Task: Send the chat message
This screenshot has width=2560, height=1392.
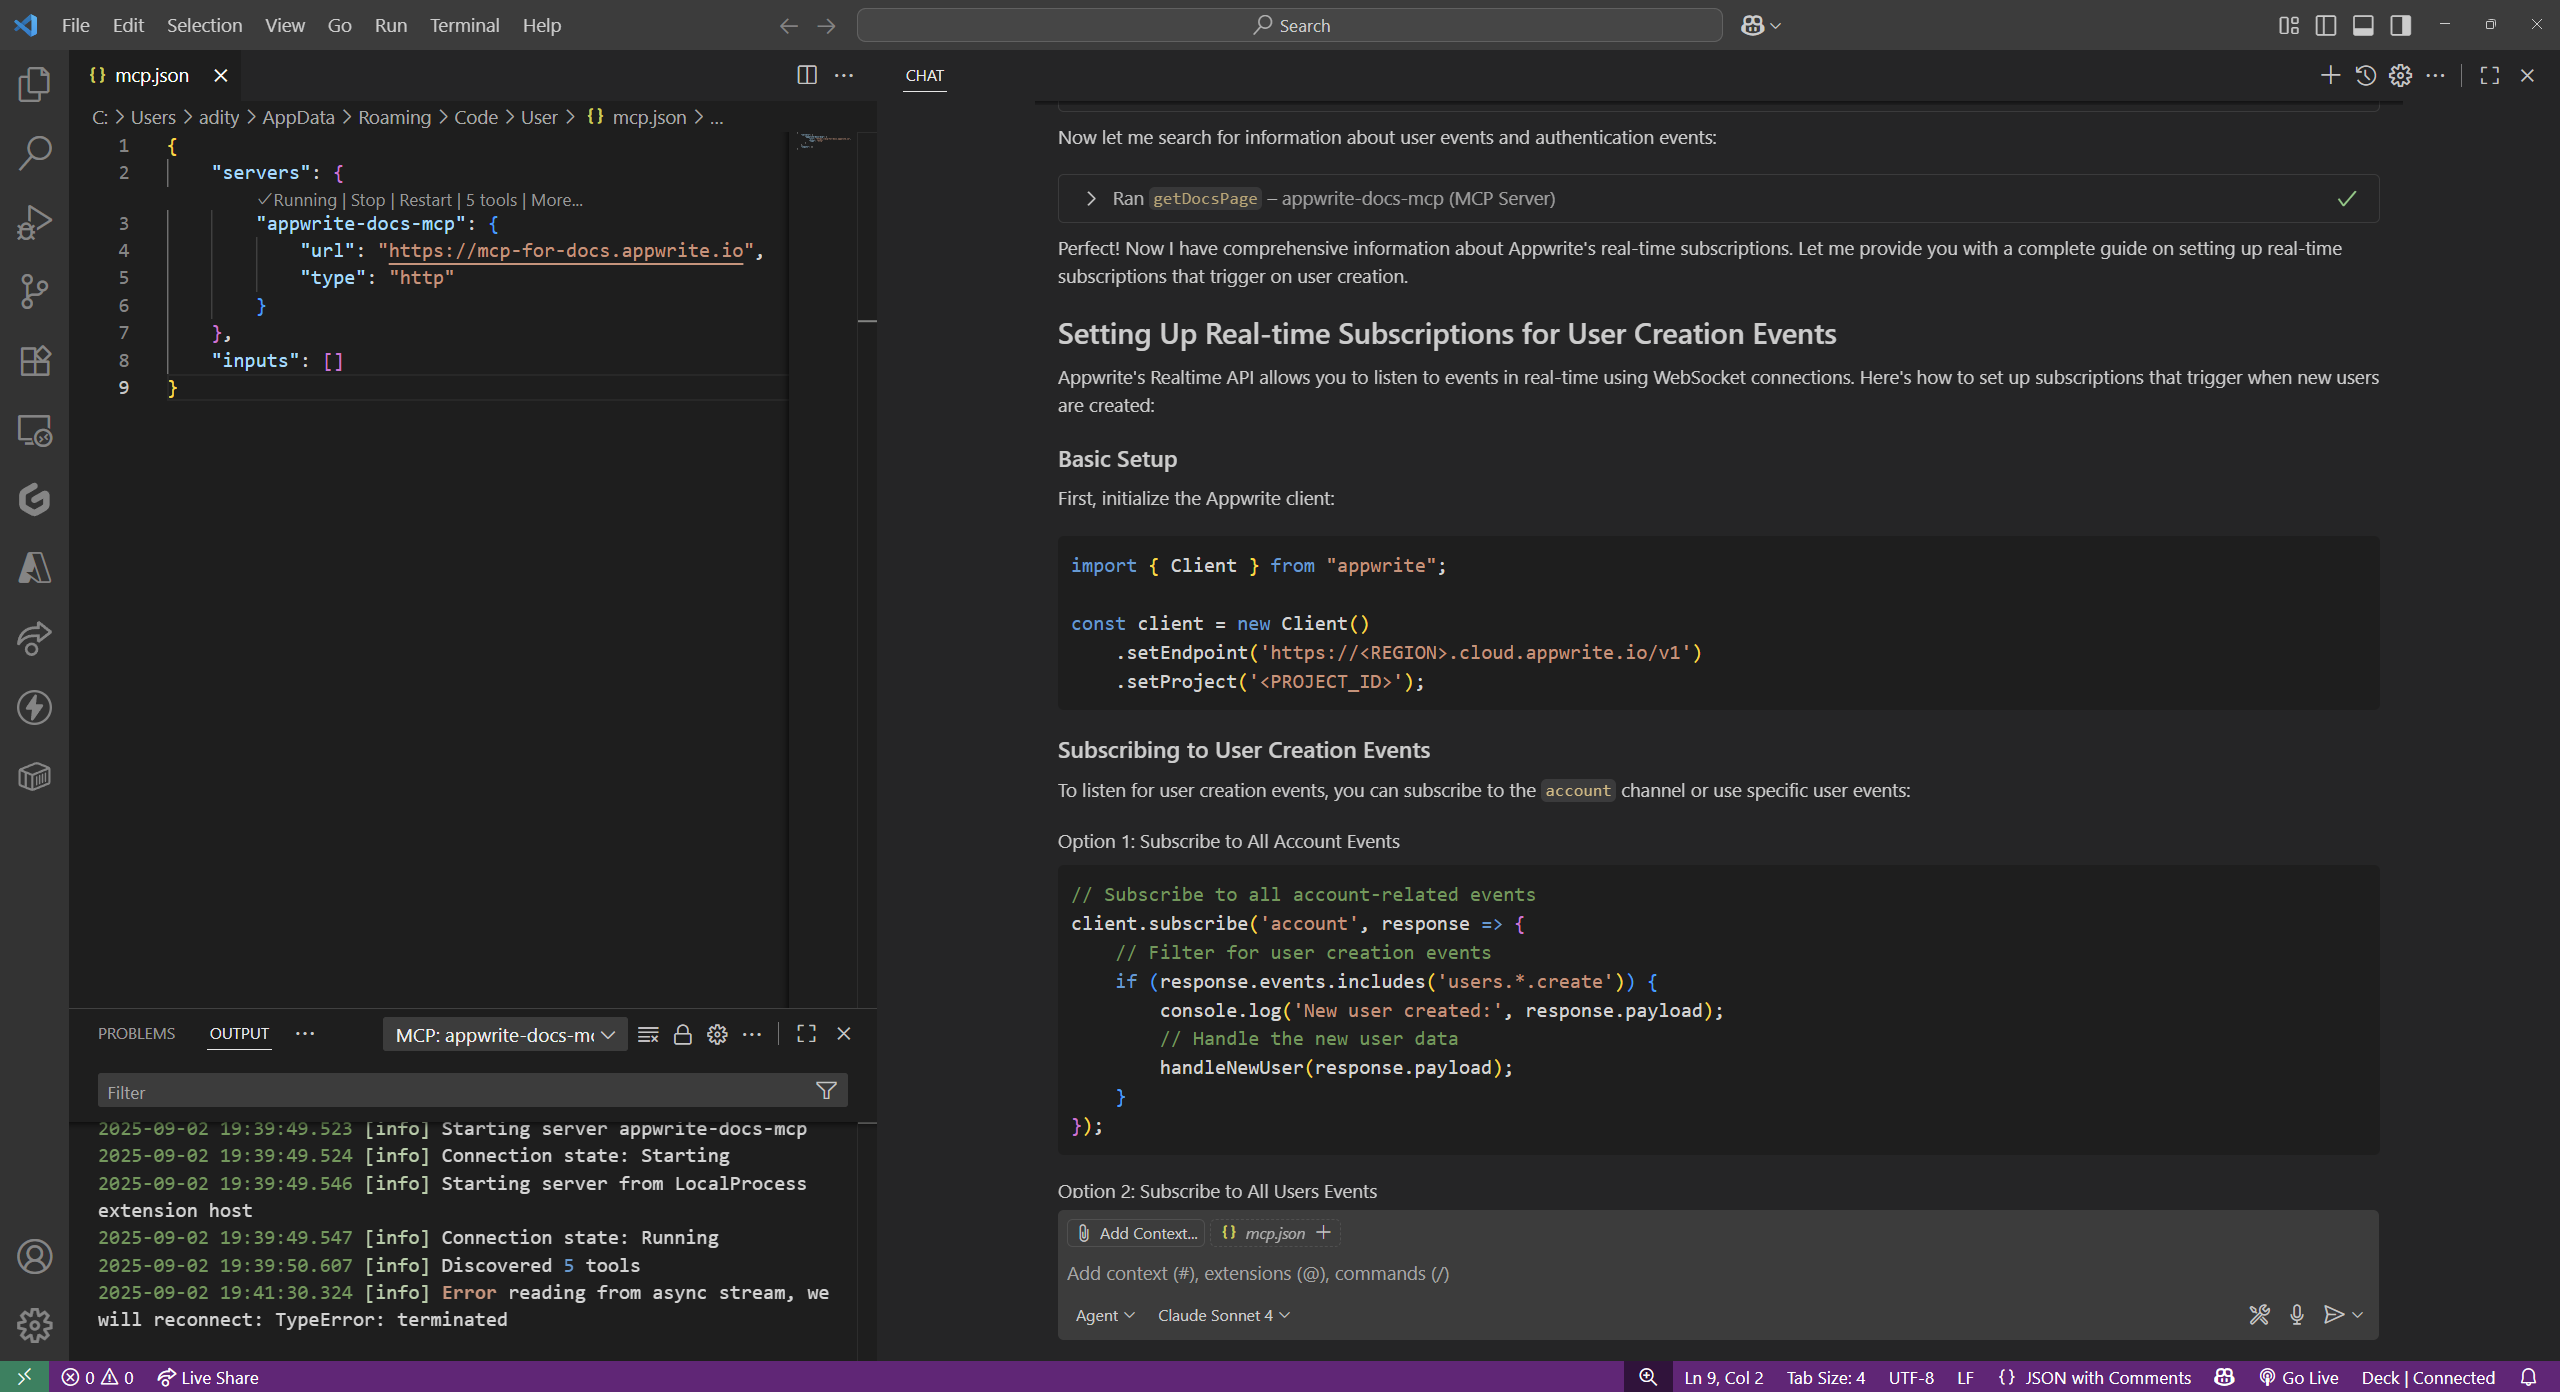Action: click(2334, 1315)
